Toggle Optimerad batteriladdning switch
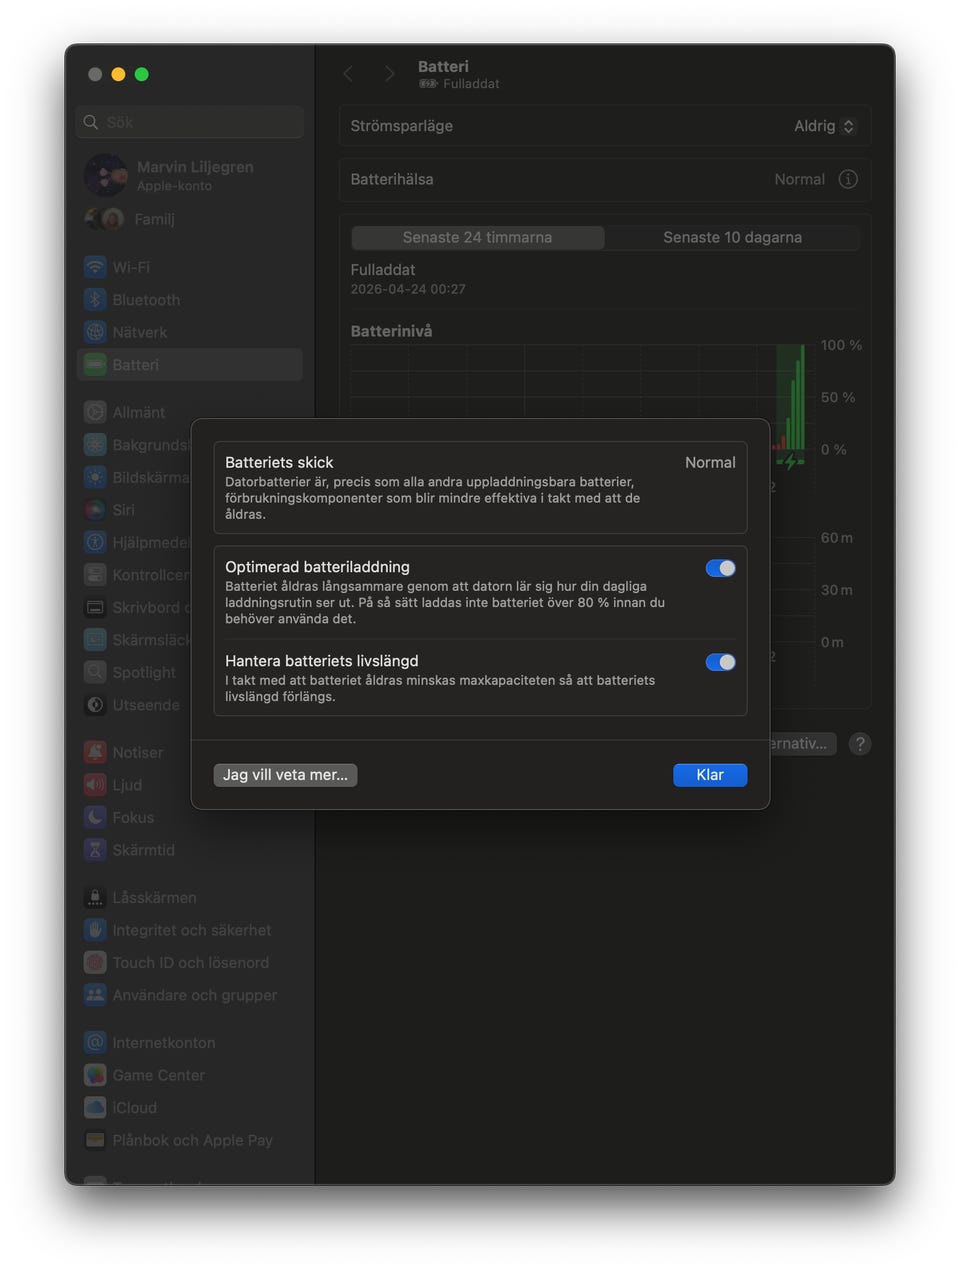This screenshot has height=1271, width=960. [x=720, y=568]
